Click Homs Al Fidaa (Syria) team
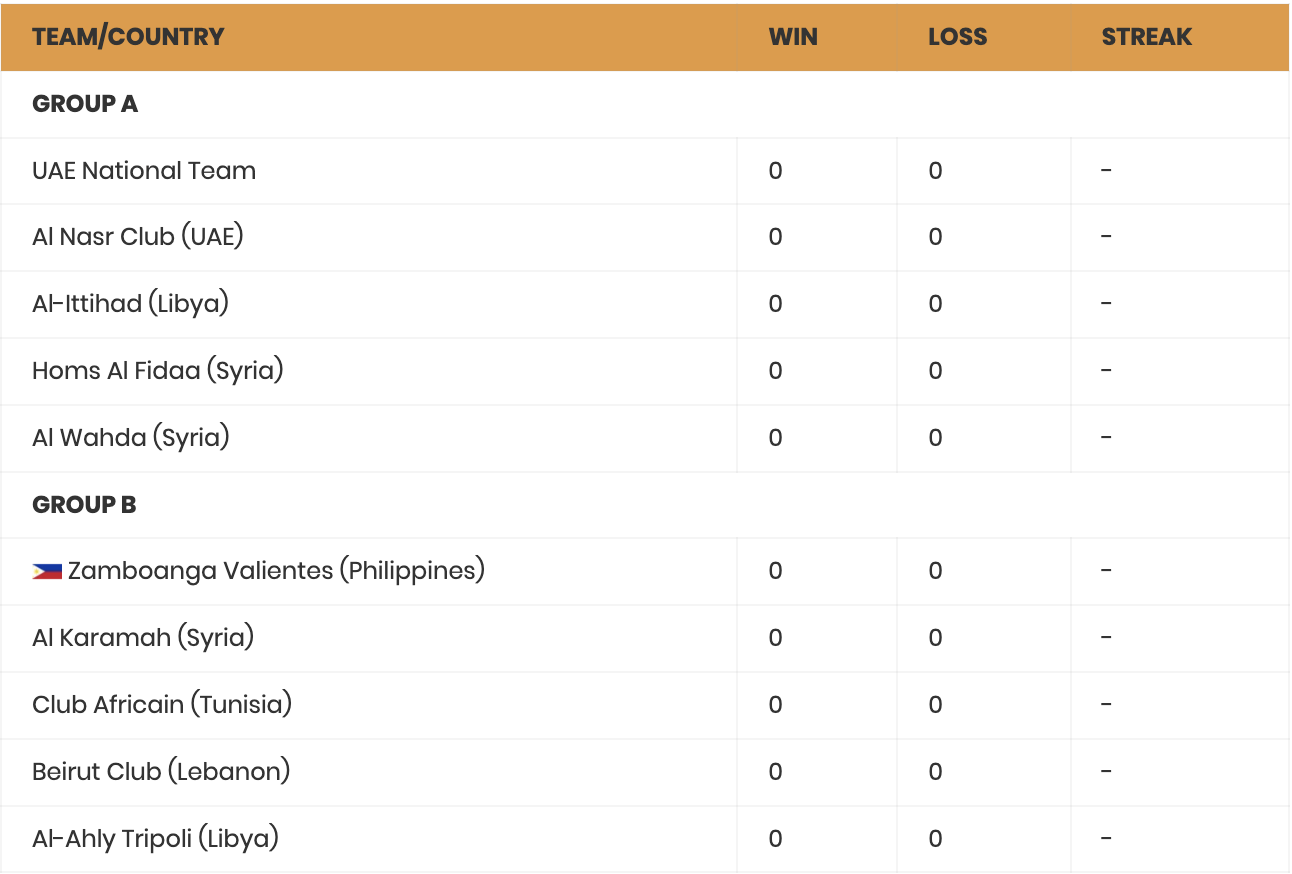This screenshot has height=874, width=1292. coord(158,371)
